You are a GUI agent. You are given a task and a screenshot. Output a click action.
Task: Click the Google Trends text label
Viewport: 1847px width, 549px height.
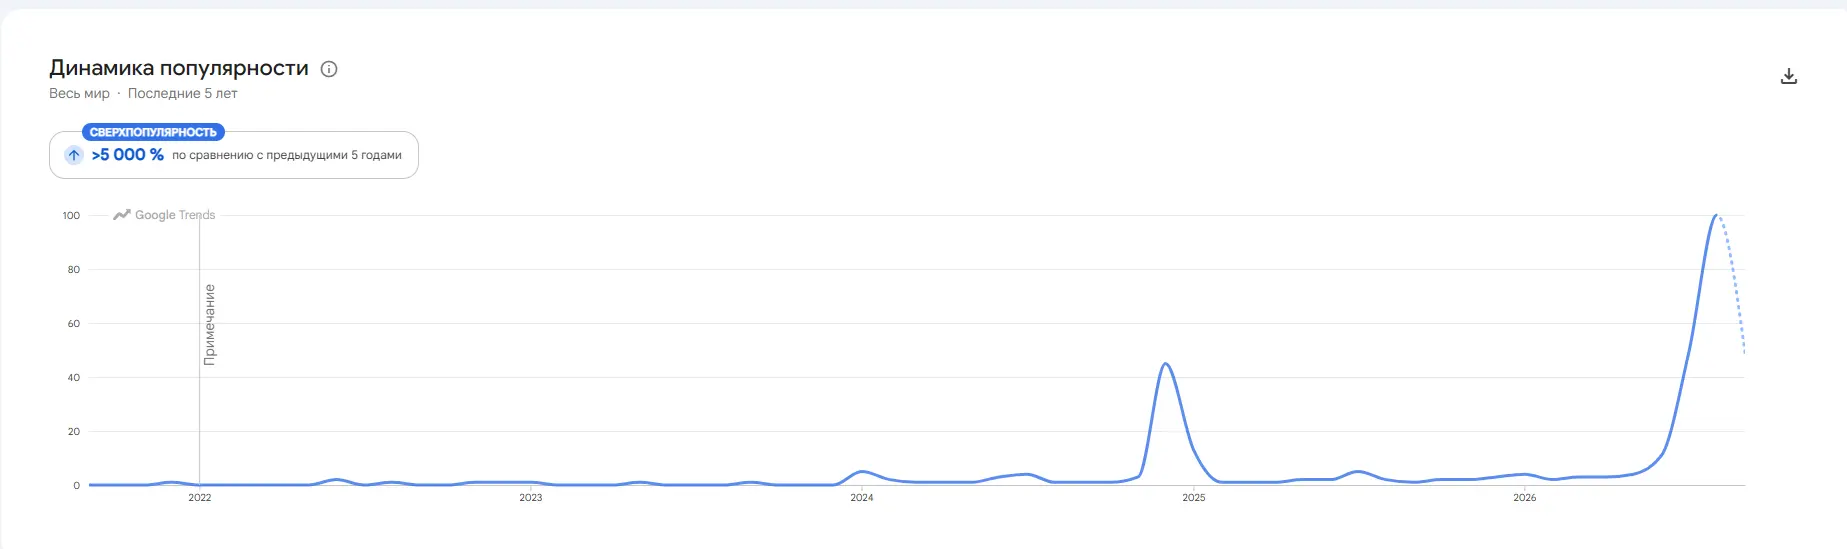tap(175, 215)
